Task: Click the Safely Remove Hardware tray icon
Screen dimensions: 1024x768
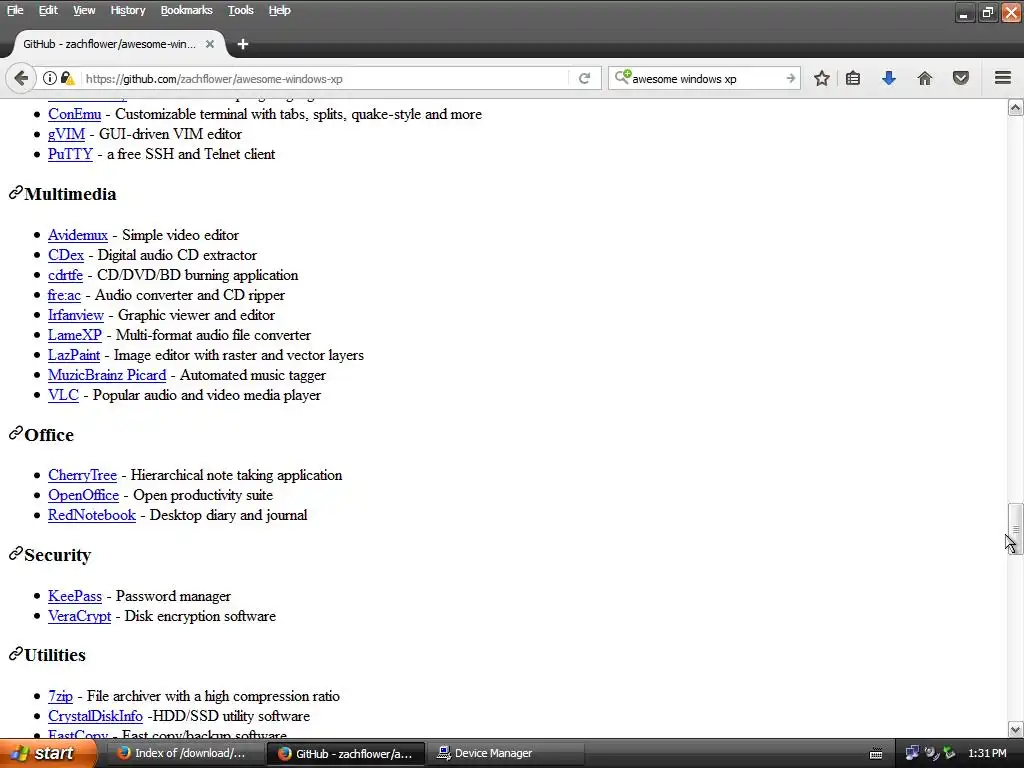Action: pyautogui.click(x=949, y=753)
